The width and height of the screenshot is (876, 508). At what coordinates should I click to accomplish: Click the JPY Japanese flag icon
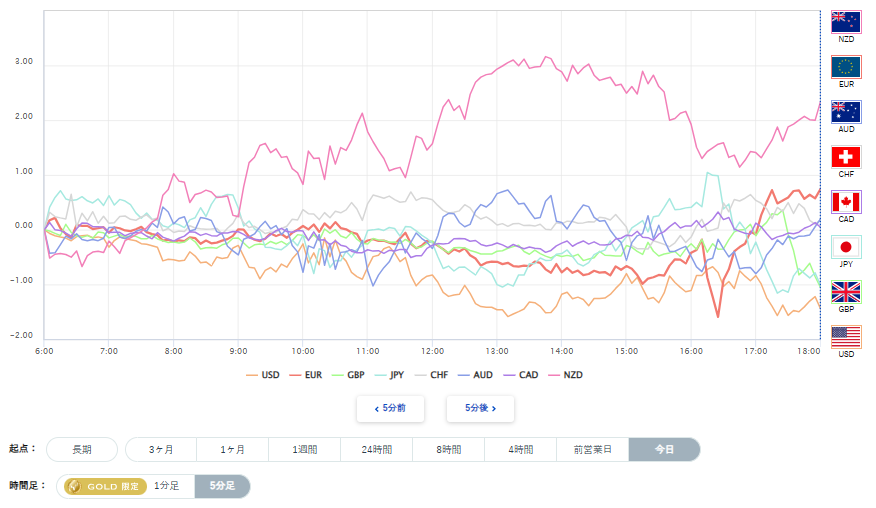(846, 247)
